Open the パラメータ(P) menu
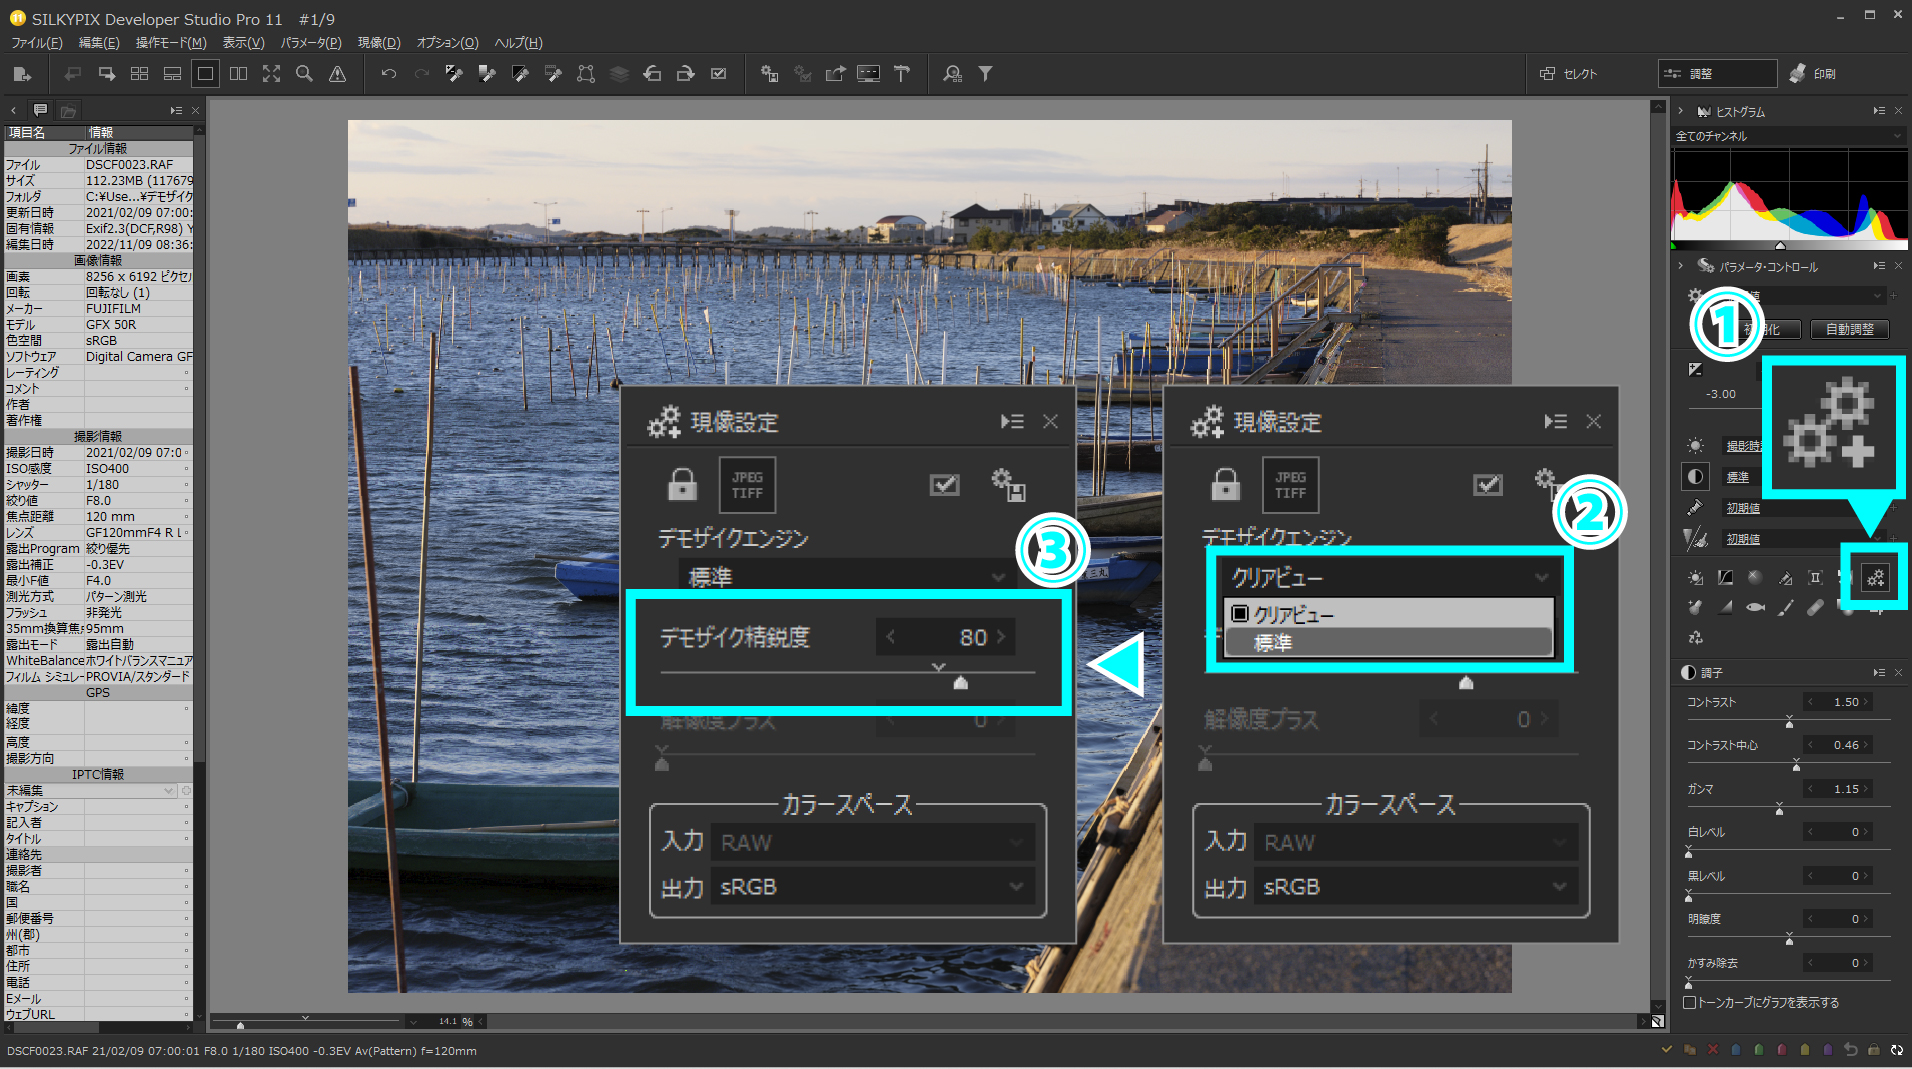Image resolution: width=1912 pixels, height=1069 pixels. 311,43
